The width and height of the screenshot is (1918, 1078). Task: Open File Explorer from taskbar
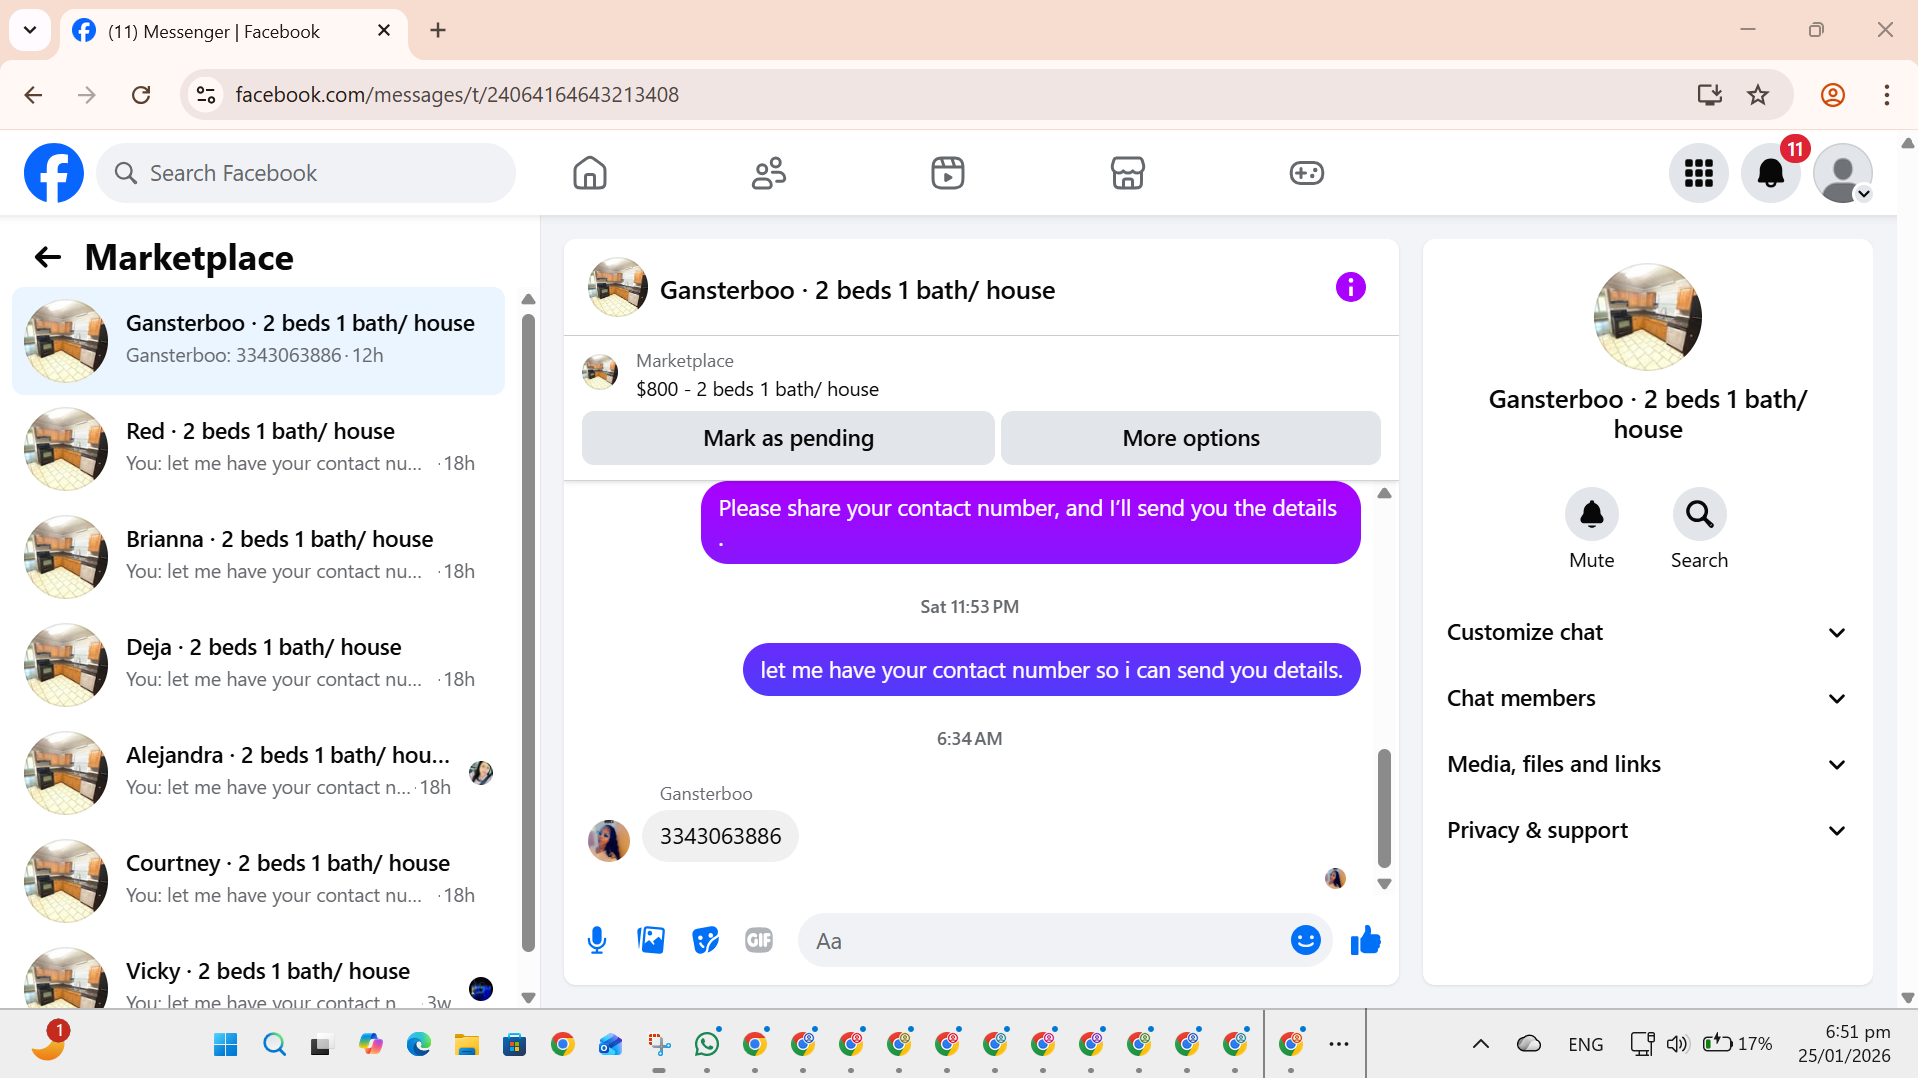[x=467, y=1044]
